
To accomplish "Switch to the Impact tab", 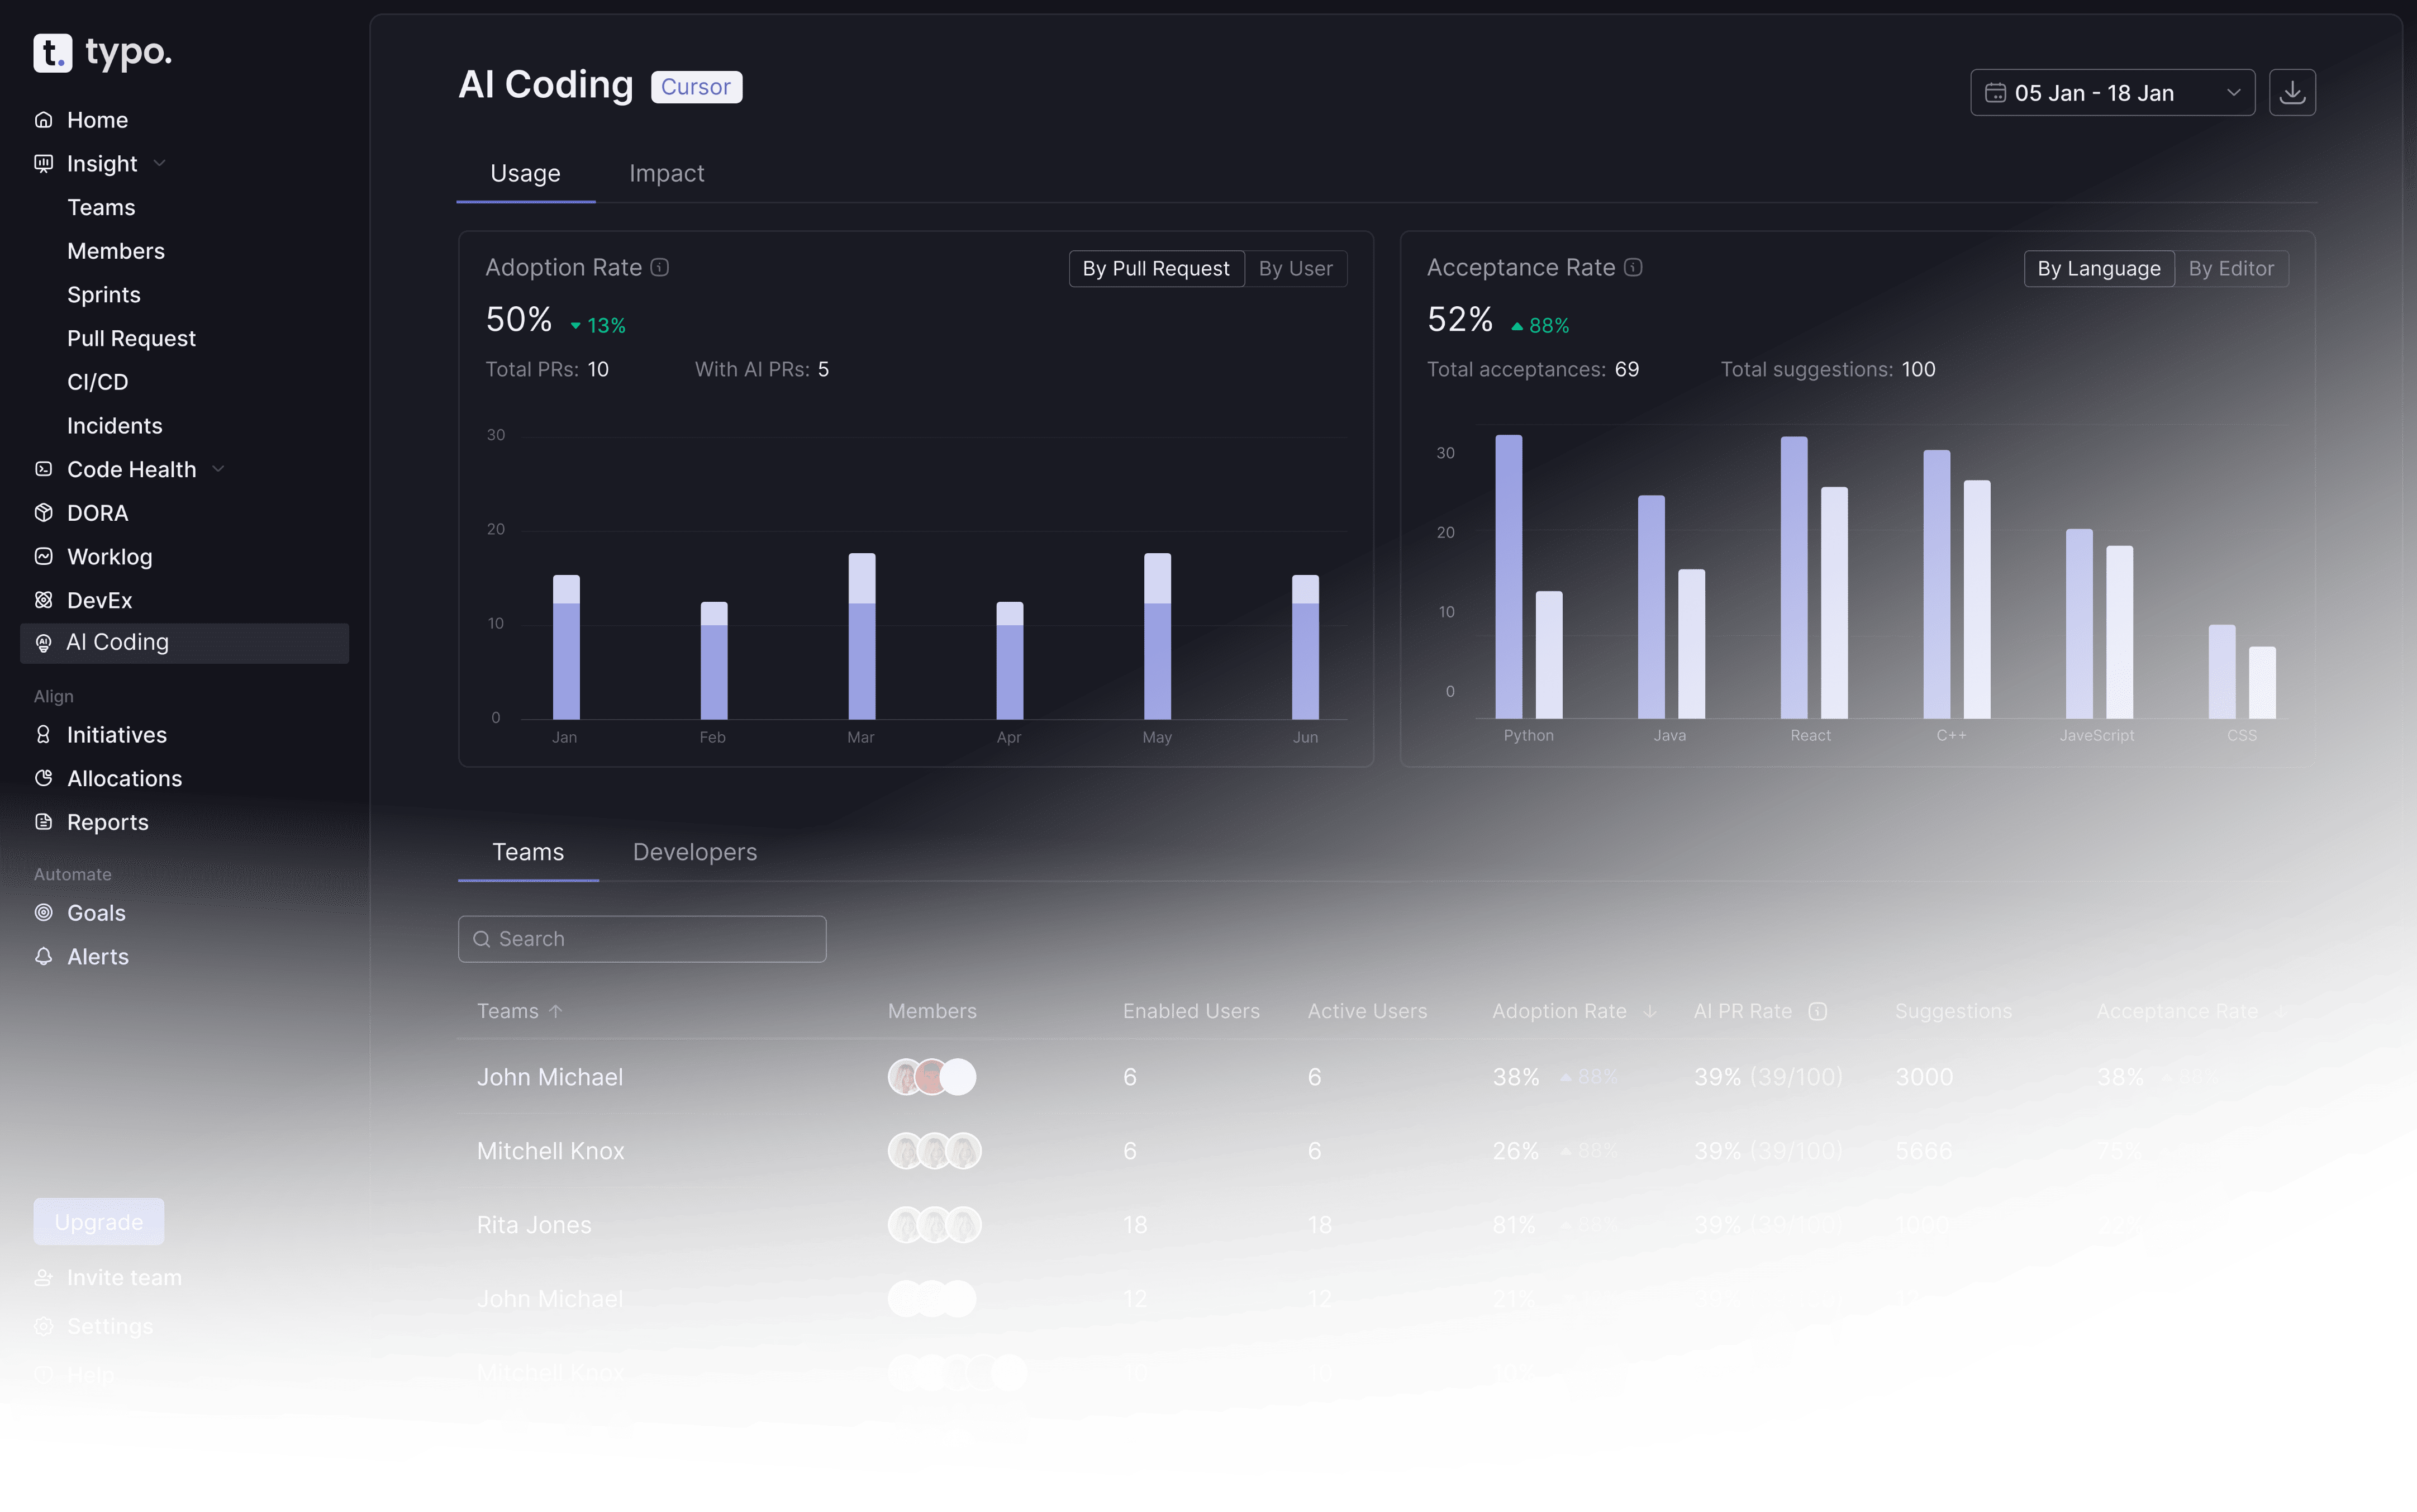I will [666, 173].
